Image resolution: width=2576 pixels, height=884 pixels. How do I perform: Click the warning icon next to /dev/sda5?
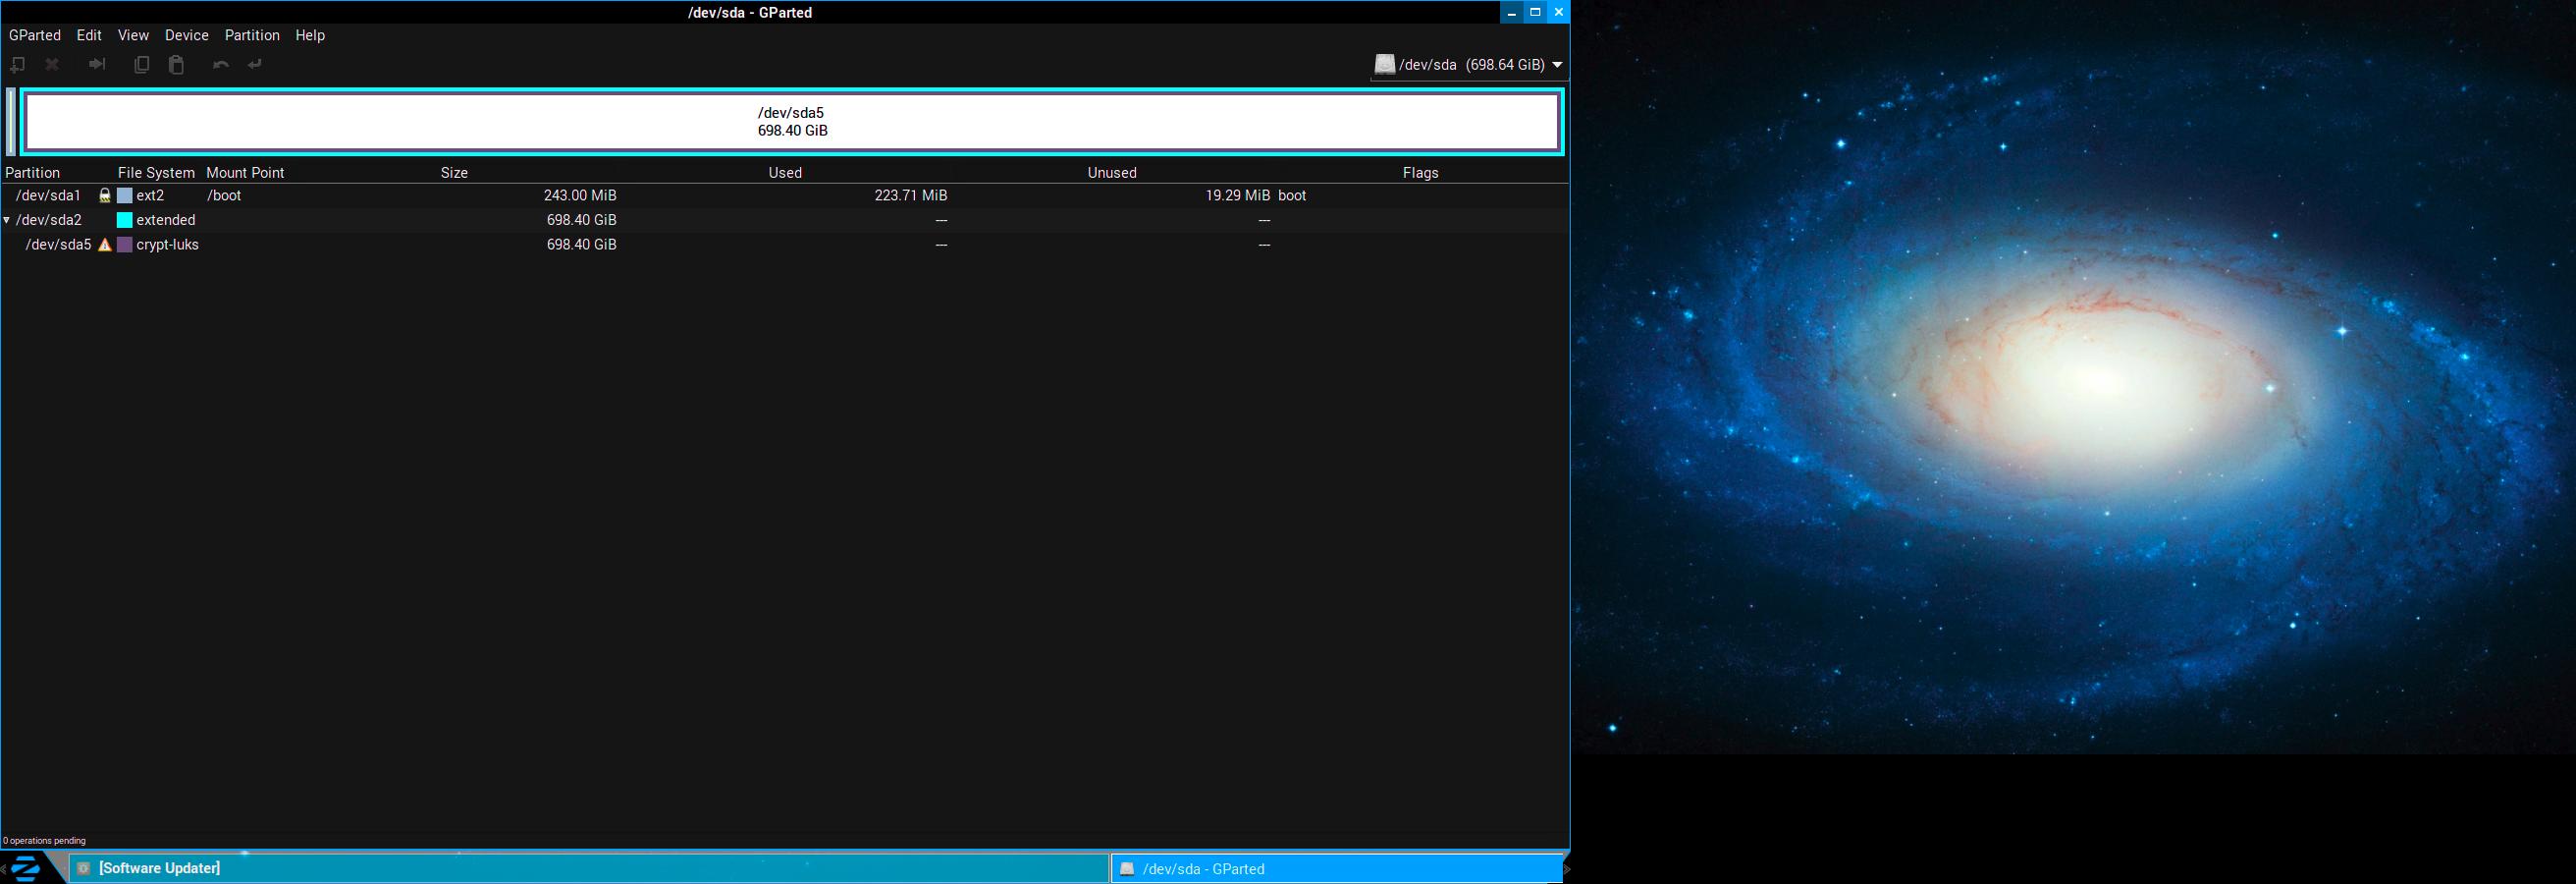pos(105,245)
